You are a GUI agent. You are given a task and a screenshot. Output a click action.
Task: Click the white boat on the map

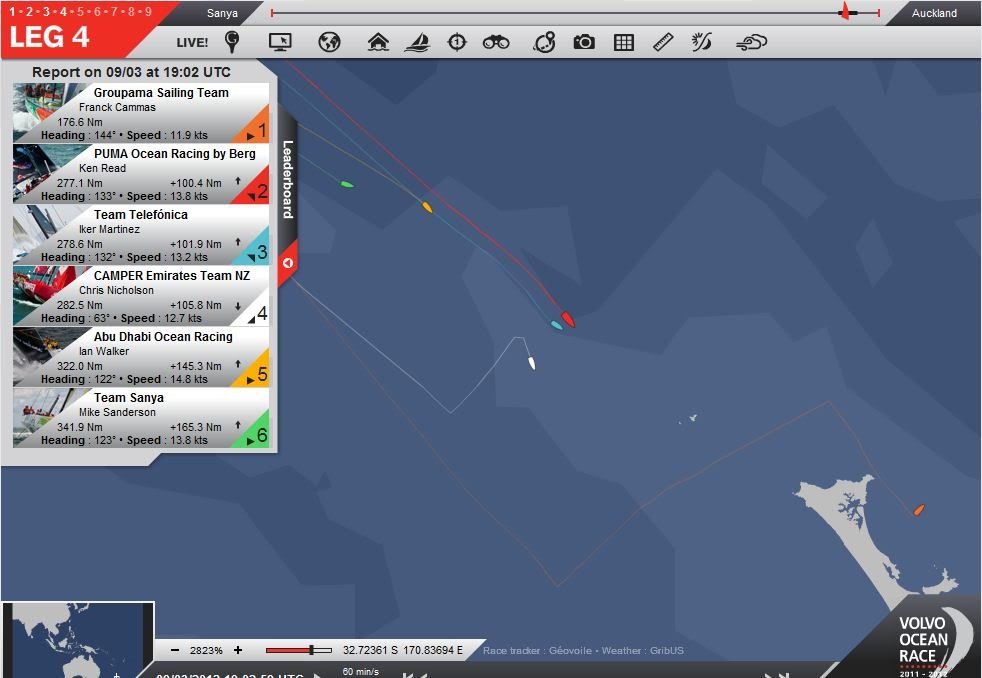(532, 363)
